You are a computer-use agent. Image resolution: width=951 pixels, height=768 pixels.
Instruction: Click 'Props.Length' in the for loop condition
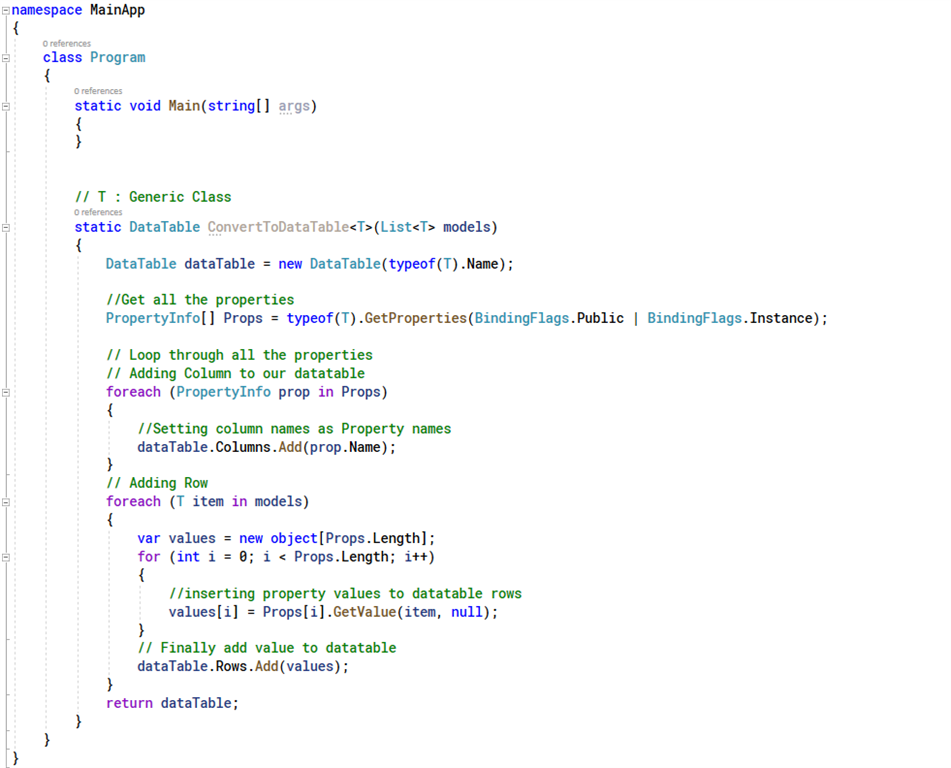click(341, 557)
